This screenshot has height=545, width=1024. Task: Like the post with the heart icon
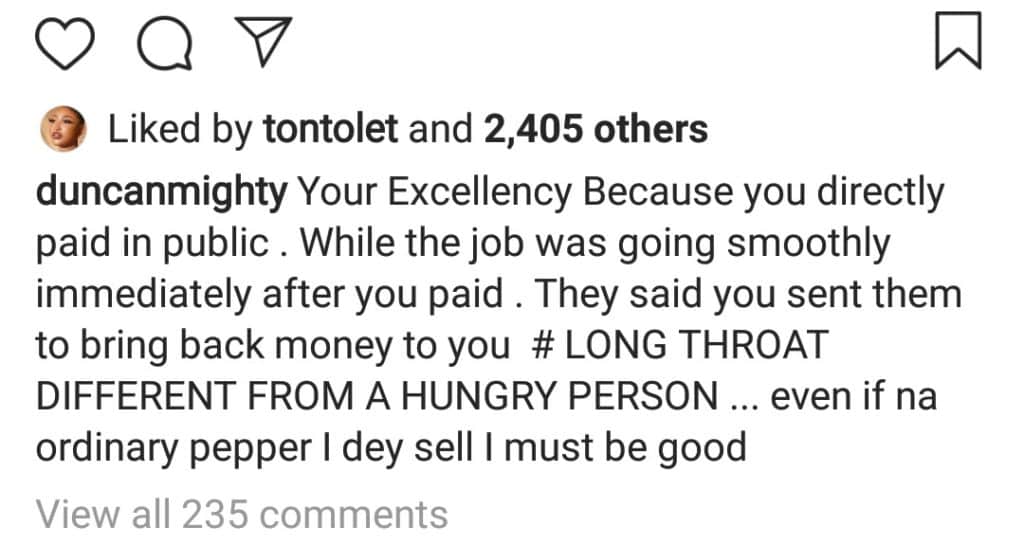(x=66, y=45)
